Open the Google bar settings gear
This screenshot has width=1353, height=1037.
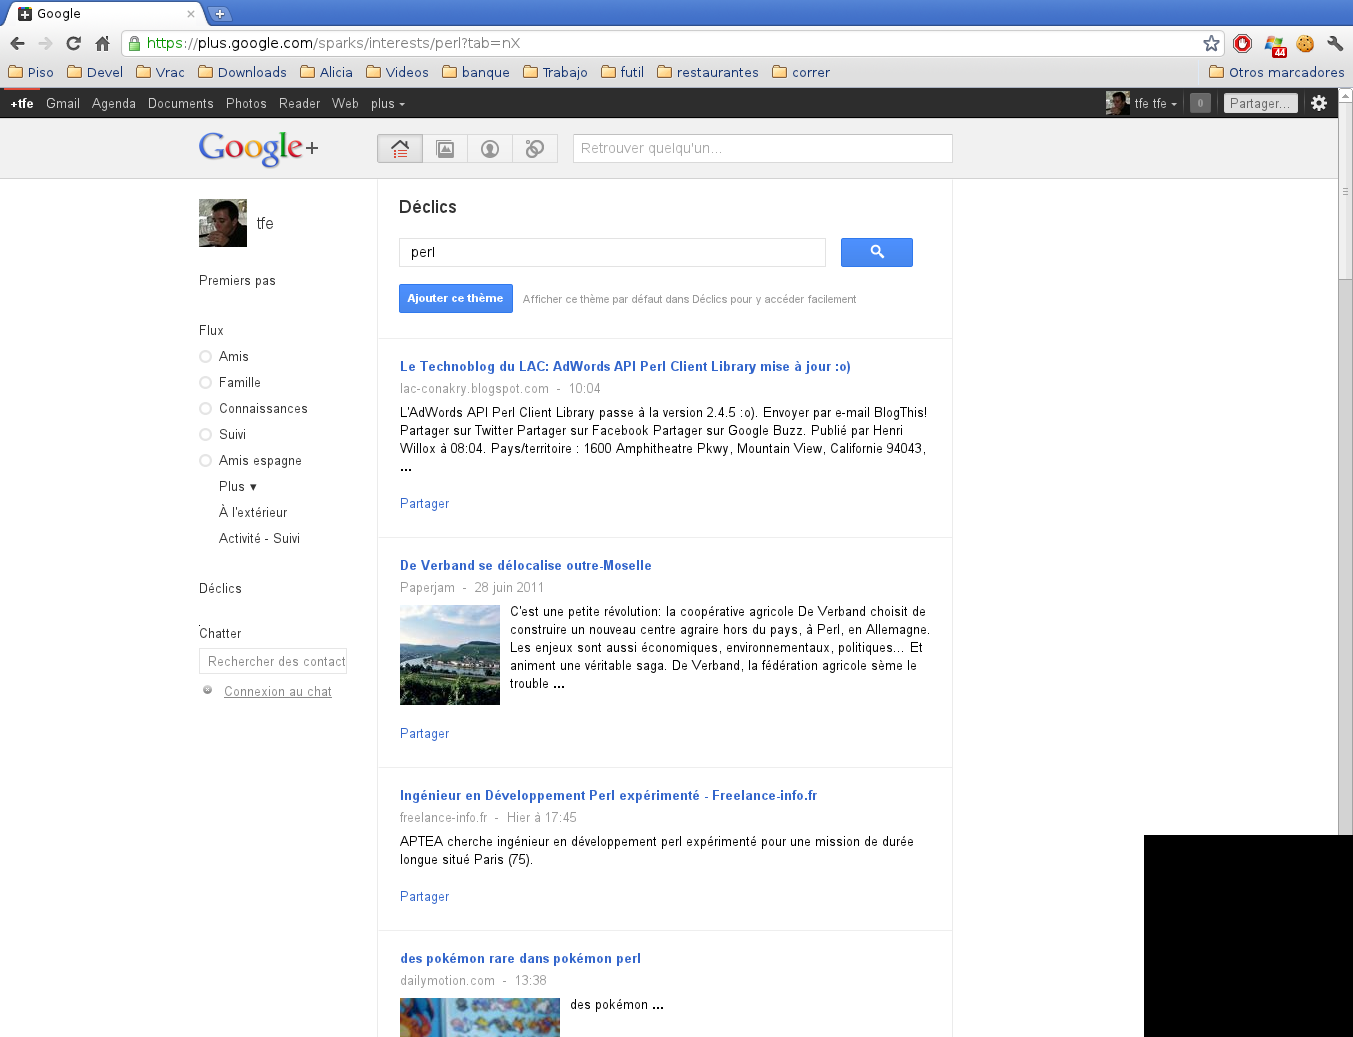pos(1319,103)
